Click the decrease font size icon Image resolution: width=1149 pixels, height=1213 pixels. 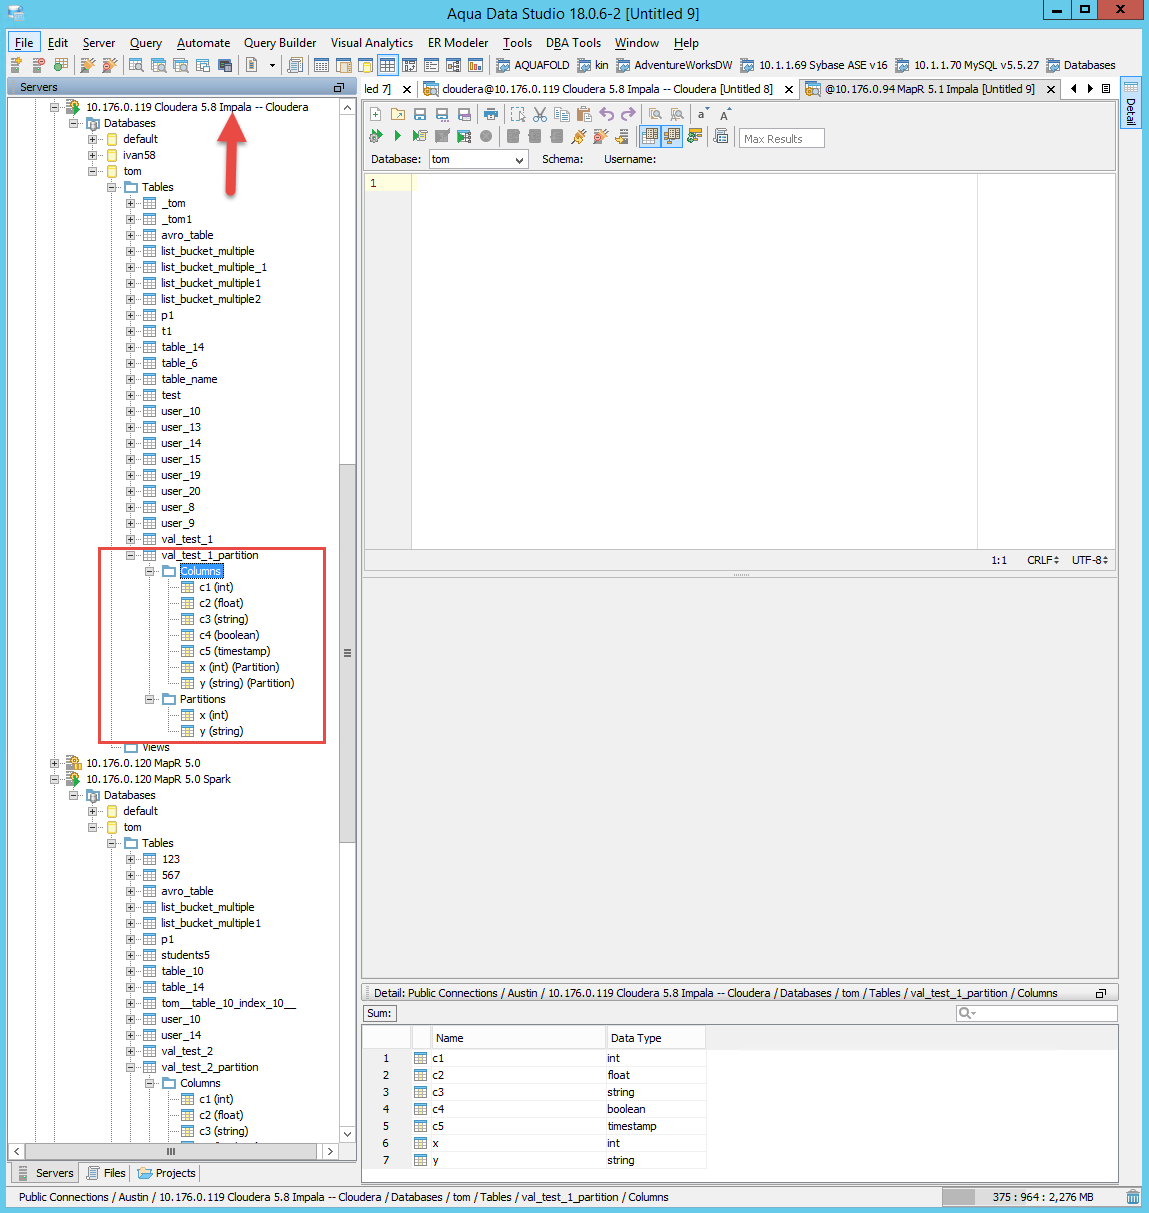tap(703, 115)
